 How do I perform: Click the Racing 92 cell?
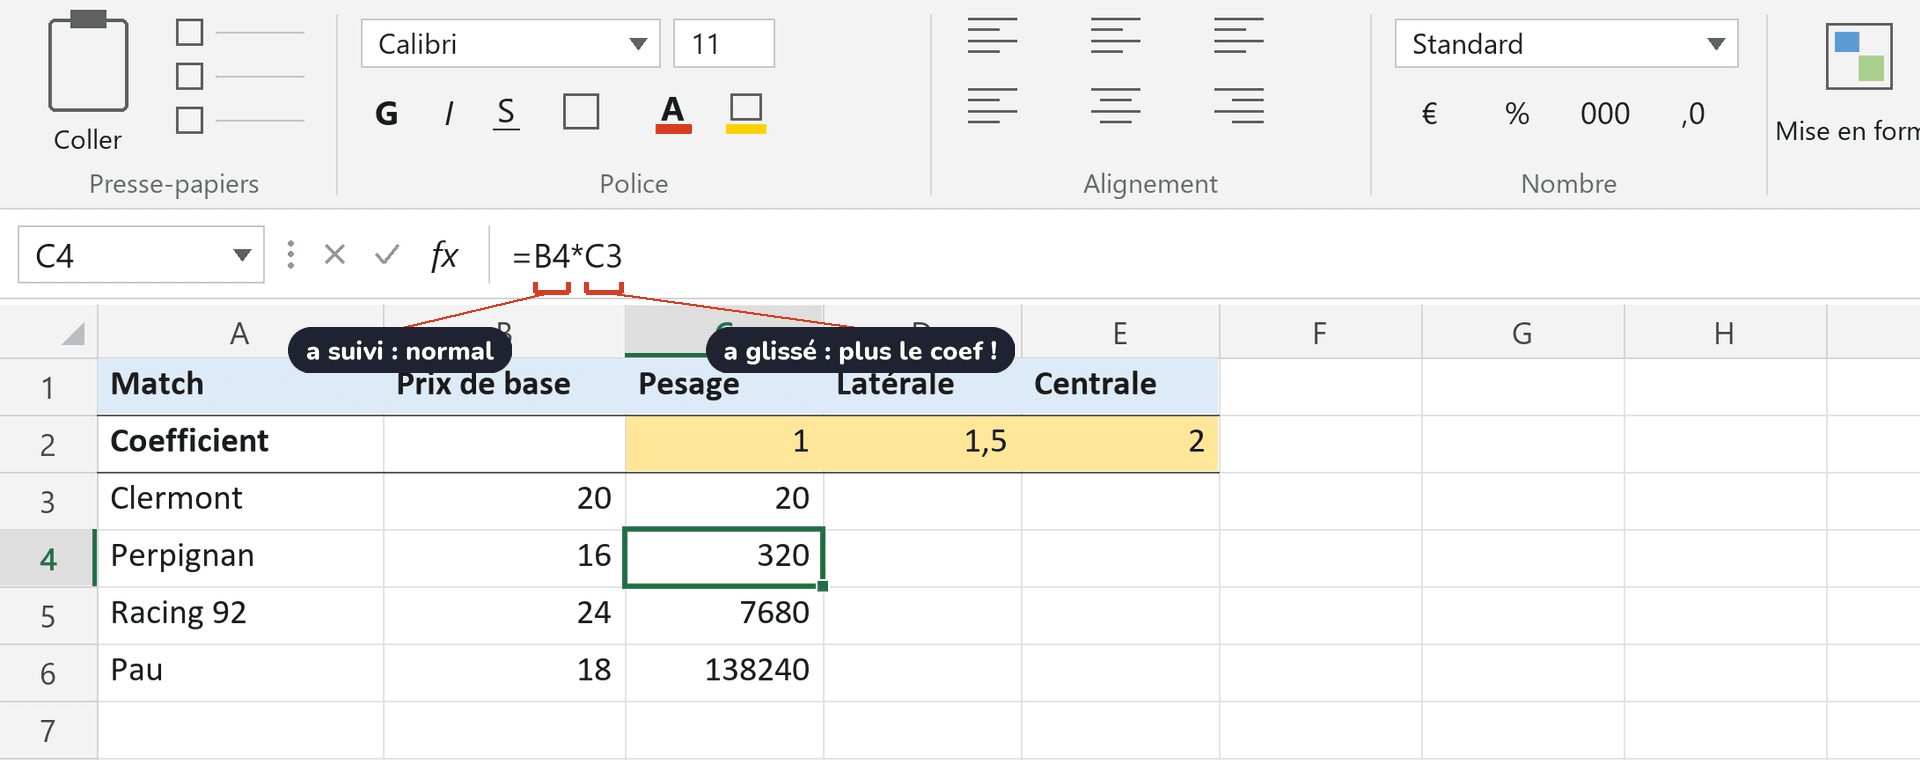[x=240, y=615]
